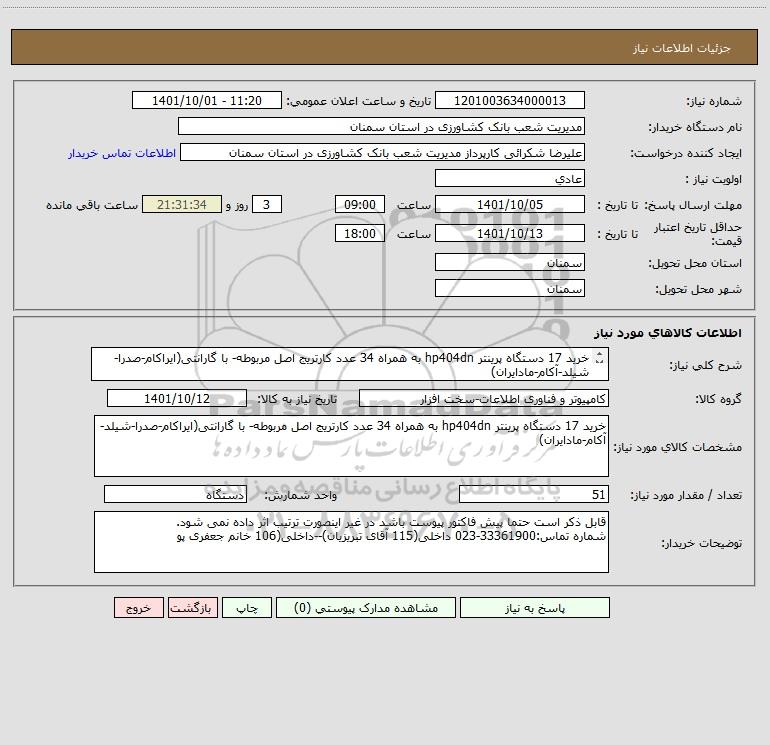
Task: Click the goods specifications text area
Action: pos(351,446)
